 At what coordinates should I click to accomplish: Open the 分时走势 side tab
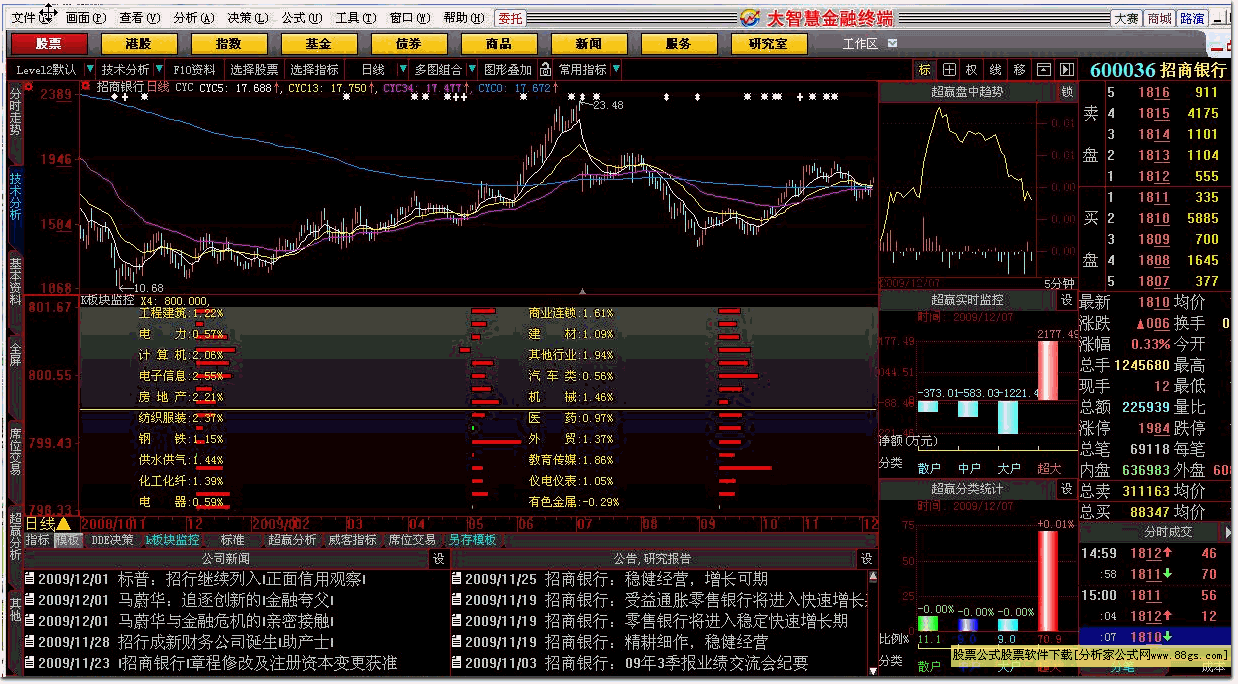15,112
